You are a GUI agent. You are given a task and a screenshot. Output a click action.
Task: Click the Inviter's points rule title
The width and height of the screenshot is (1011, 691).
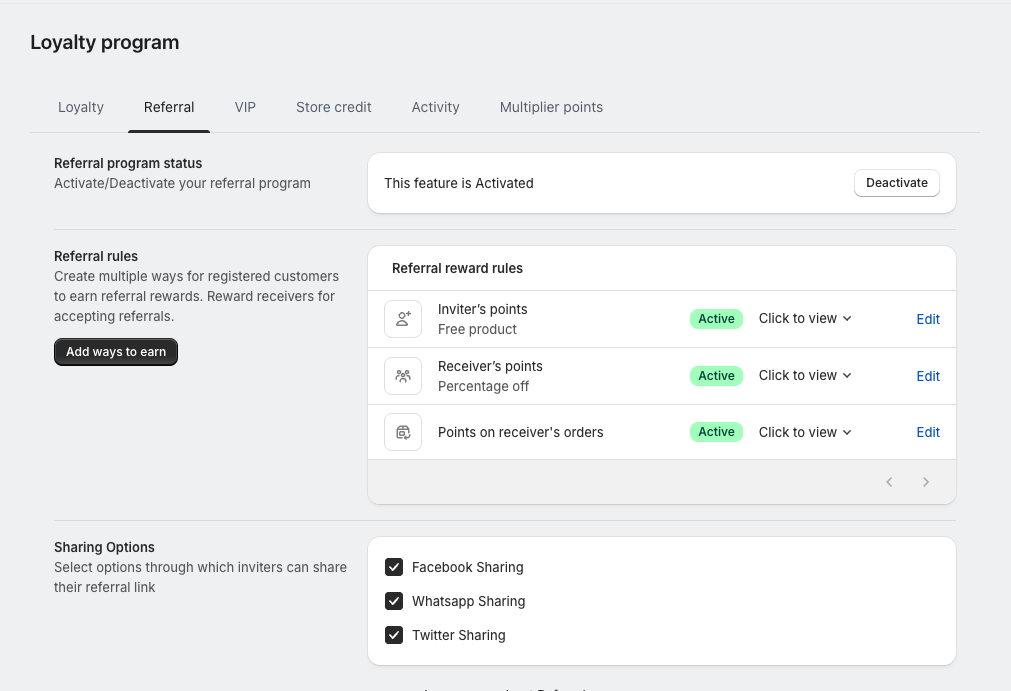[x=482, y=309]
